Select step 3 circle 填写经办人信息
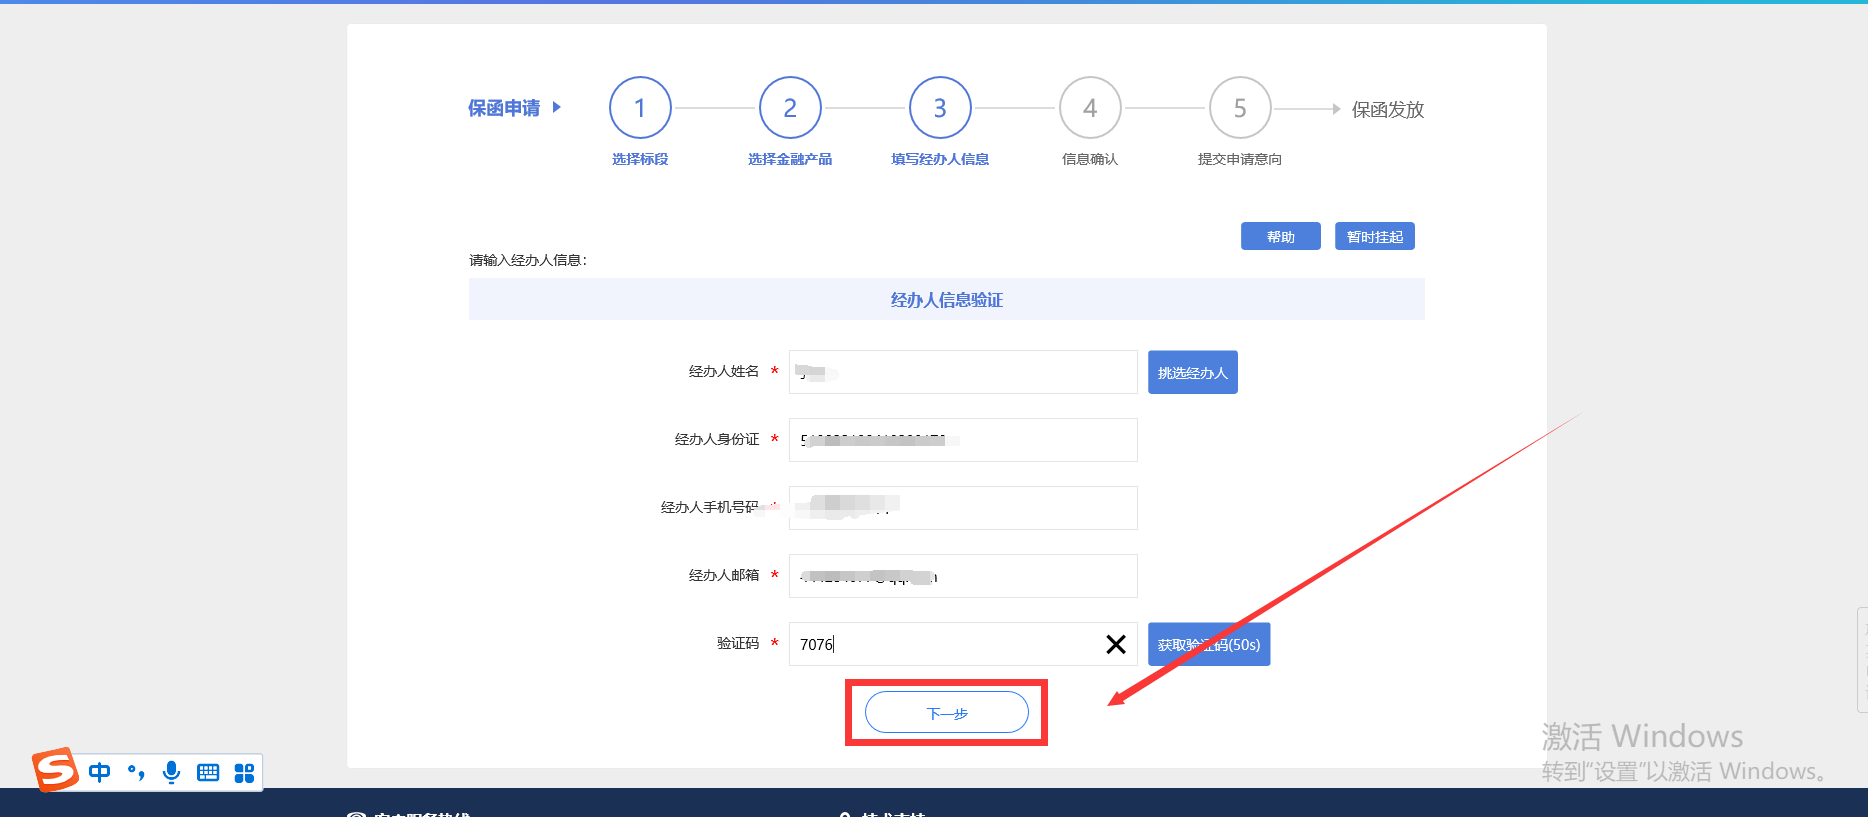The height and width of the screenshot is (817, 1868). [x=940, y=108]
